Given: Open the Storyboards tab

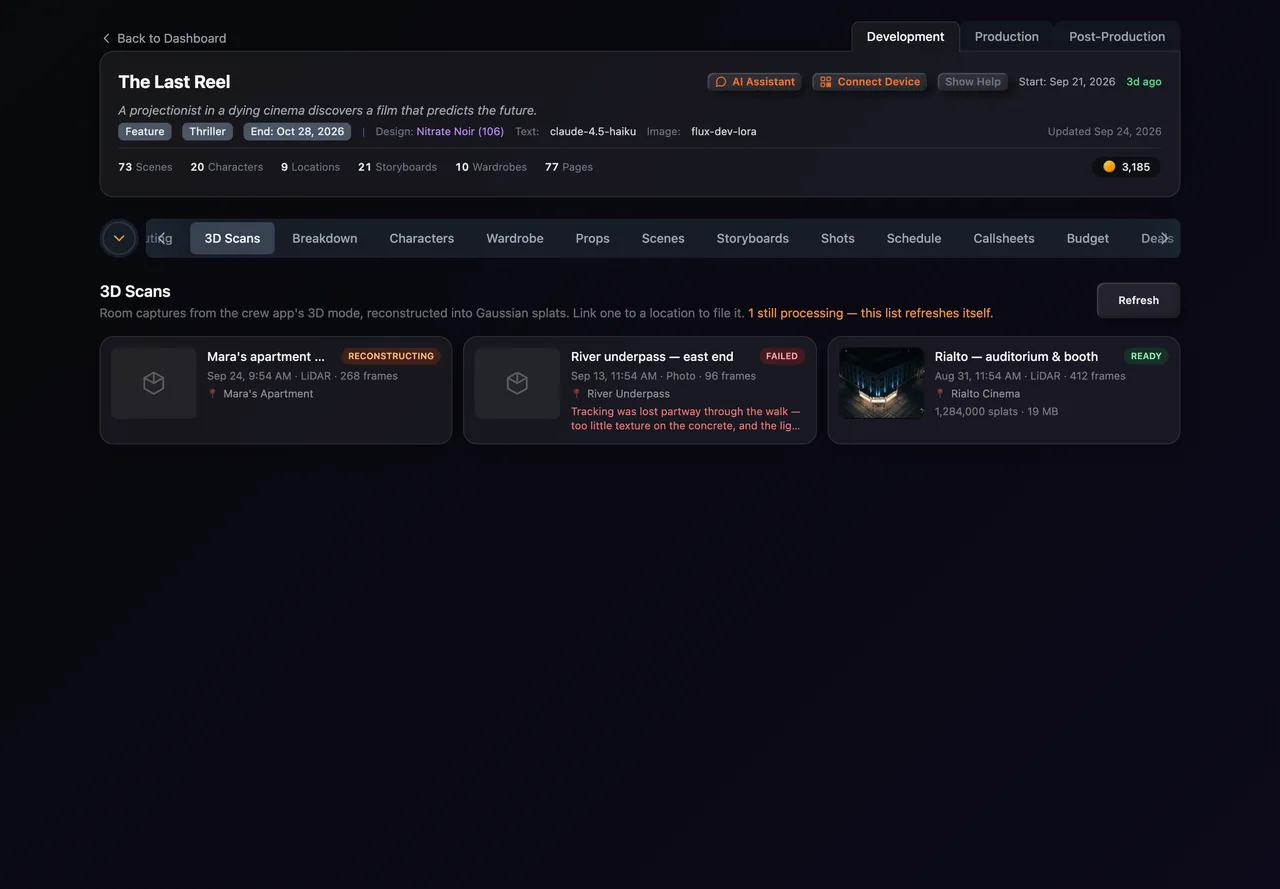Looking at the screenshot, I should [752, 238].
